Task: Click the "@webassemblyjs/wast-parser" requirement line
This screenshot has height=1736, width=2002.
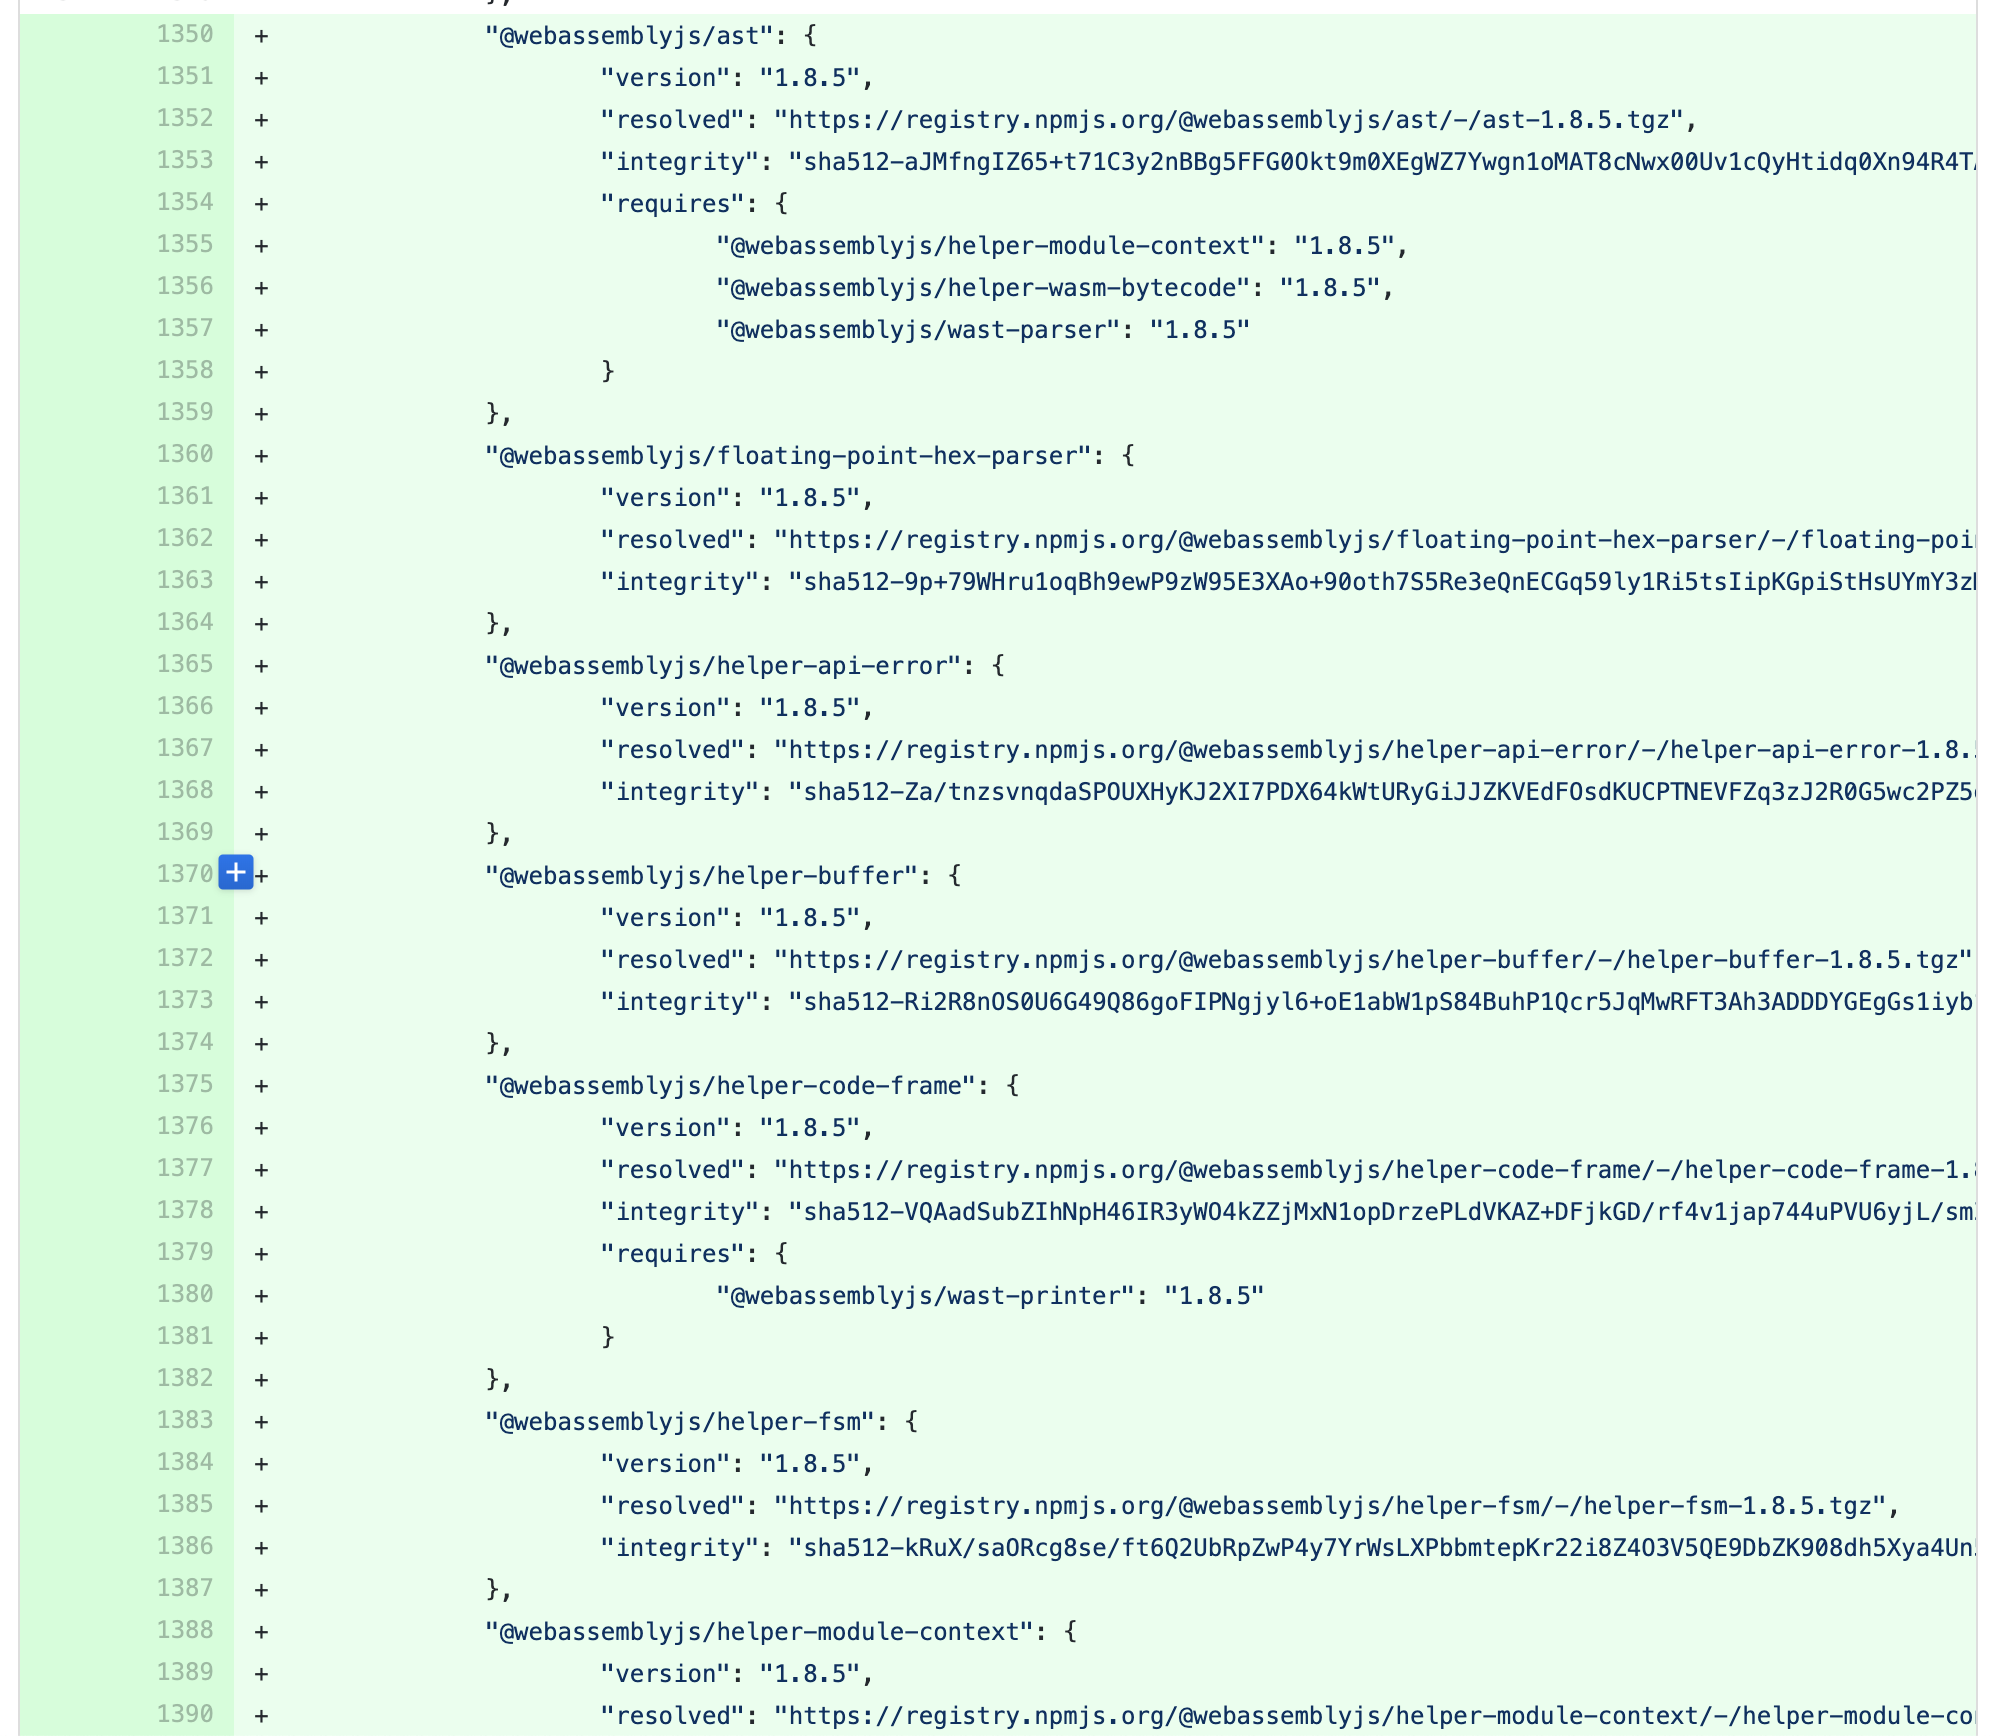Action: (982, 330)
